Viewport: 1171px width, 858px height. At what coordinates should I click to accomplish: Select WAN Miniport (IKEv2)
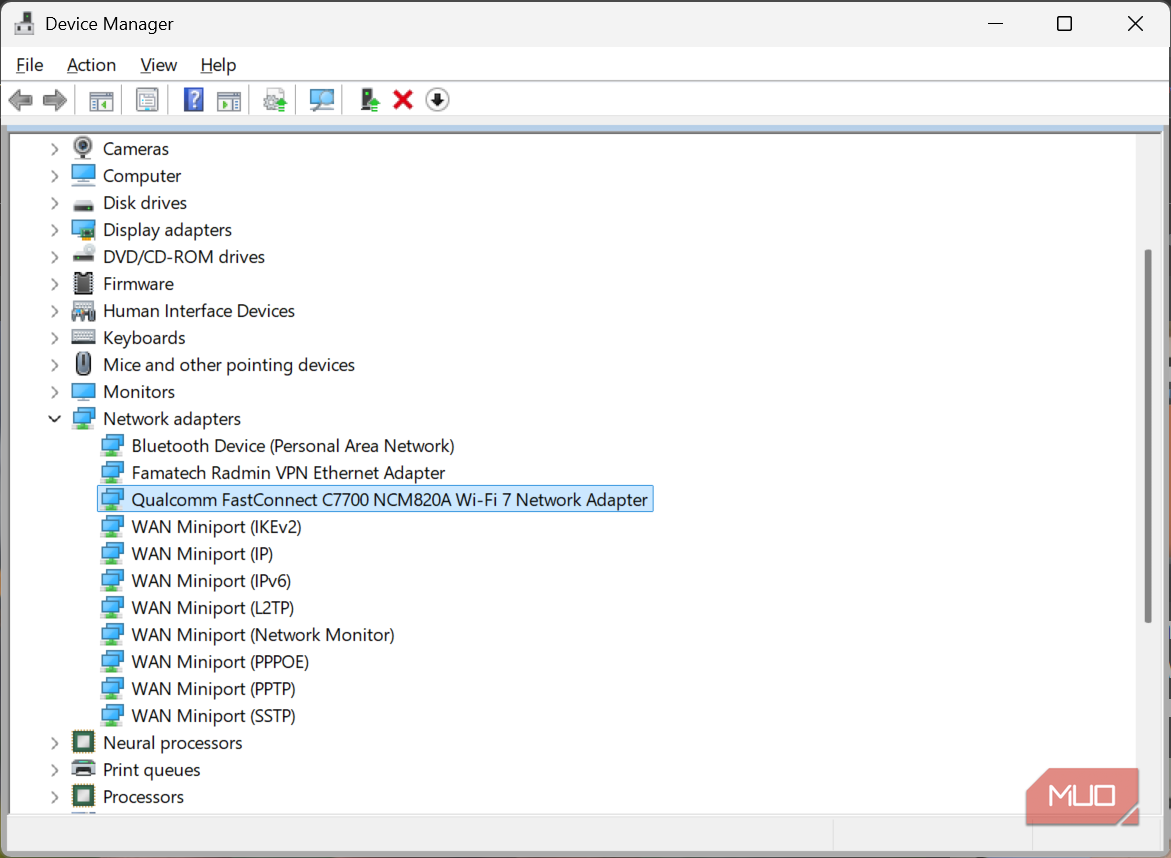(217, 527)
